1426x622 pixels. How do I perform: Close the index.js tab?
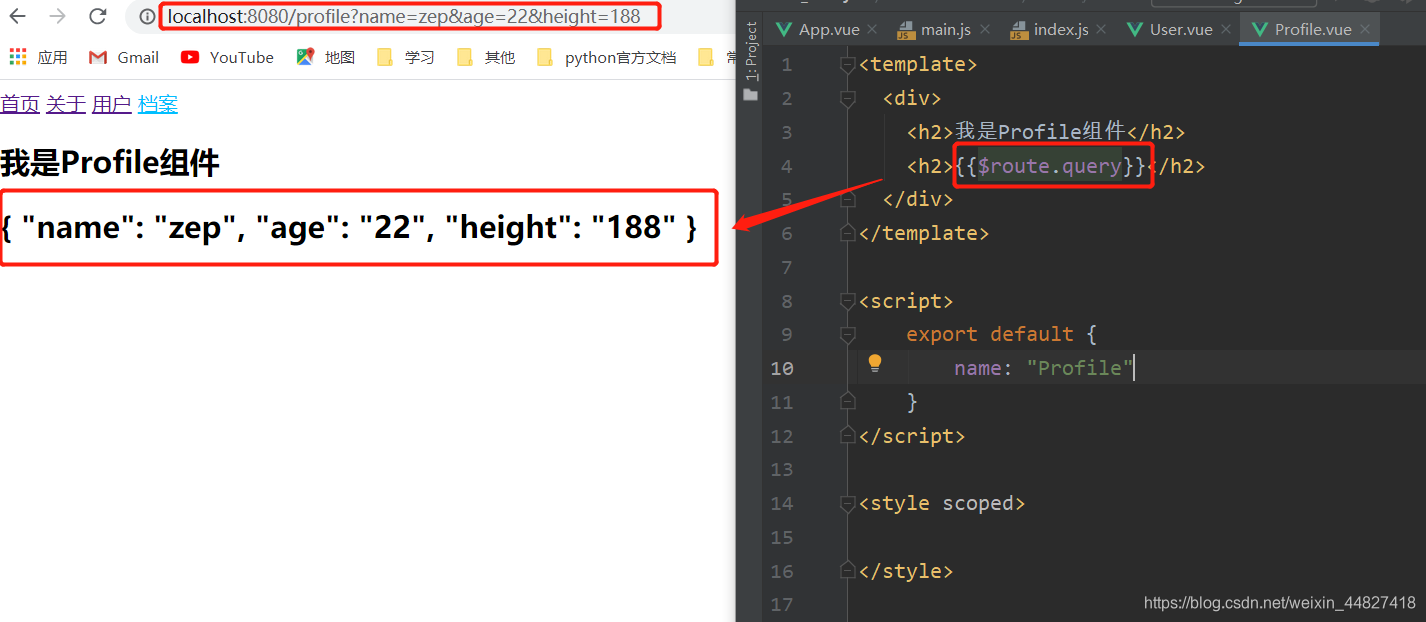[x=1101, y=30]
